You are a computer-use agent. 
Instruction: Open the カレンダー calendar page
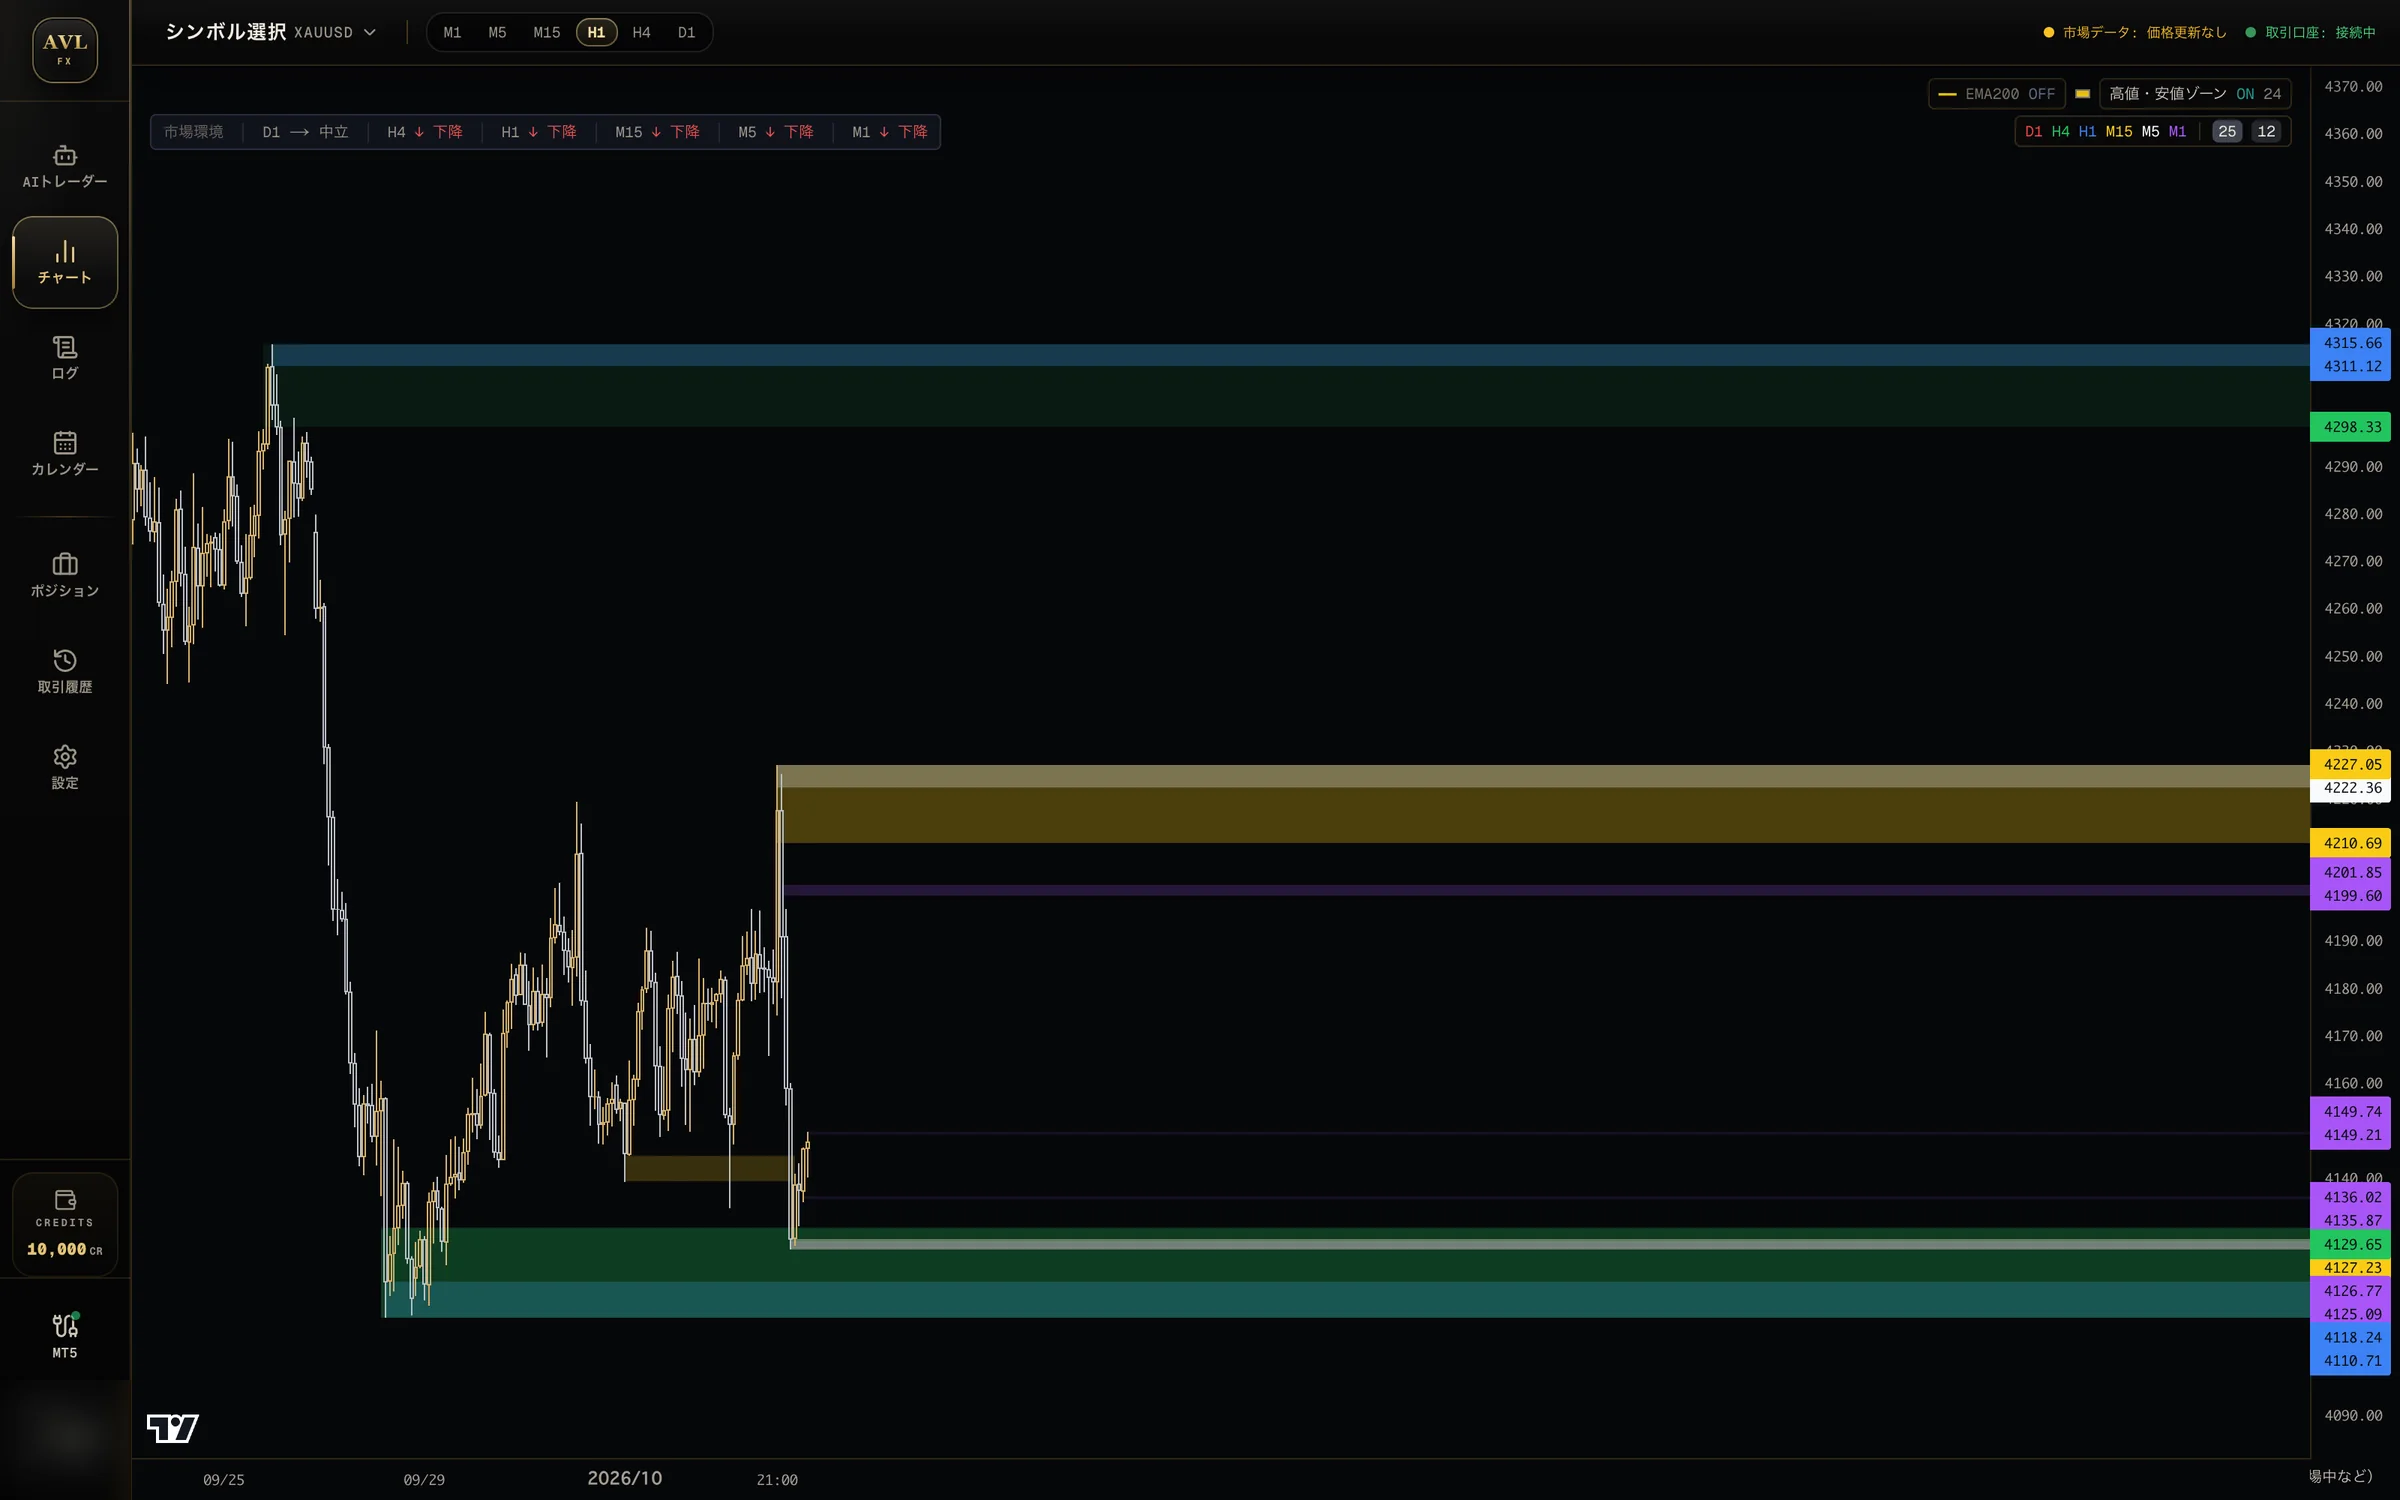click(x=65, y=454)
